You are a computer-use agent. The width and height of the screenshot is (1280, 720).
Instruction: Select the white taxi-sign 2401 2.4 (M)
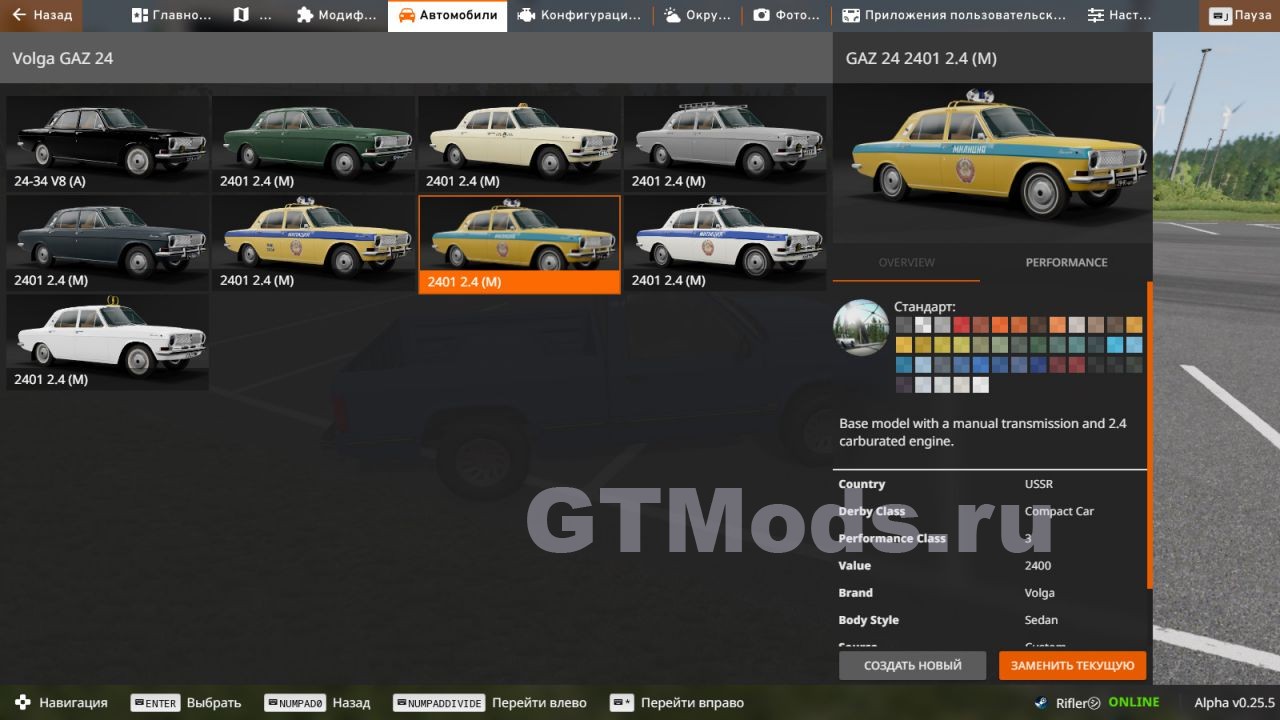(108, 341)
